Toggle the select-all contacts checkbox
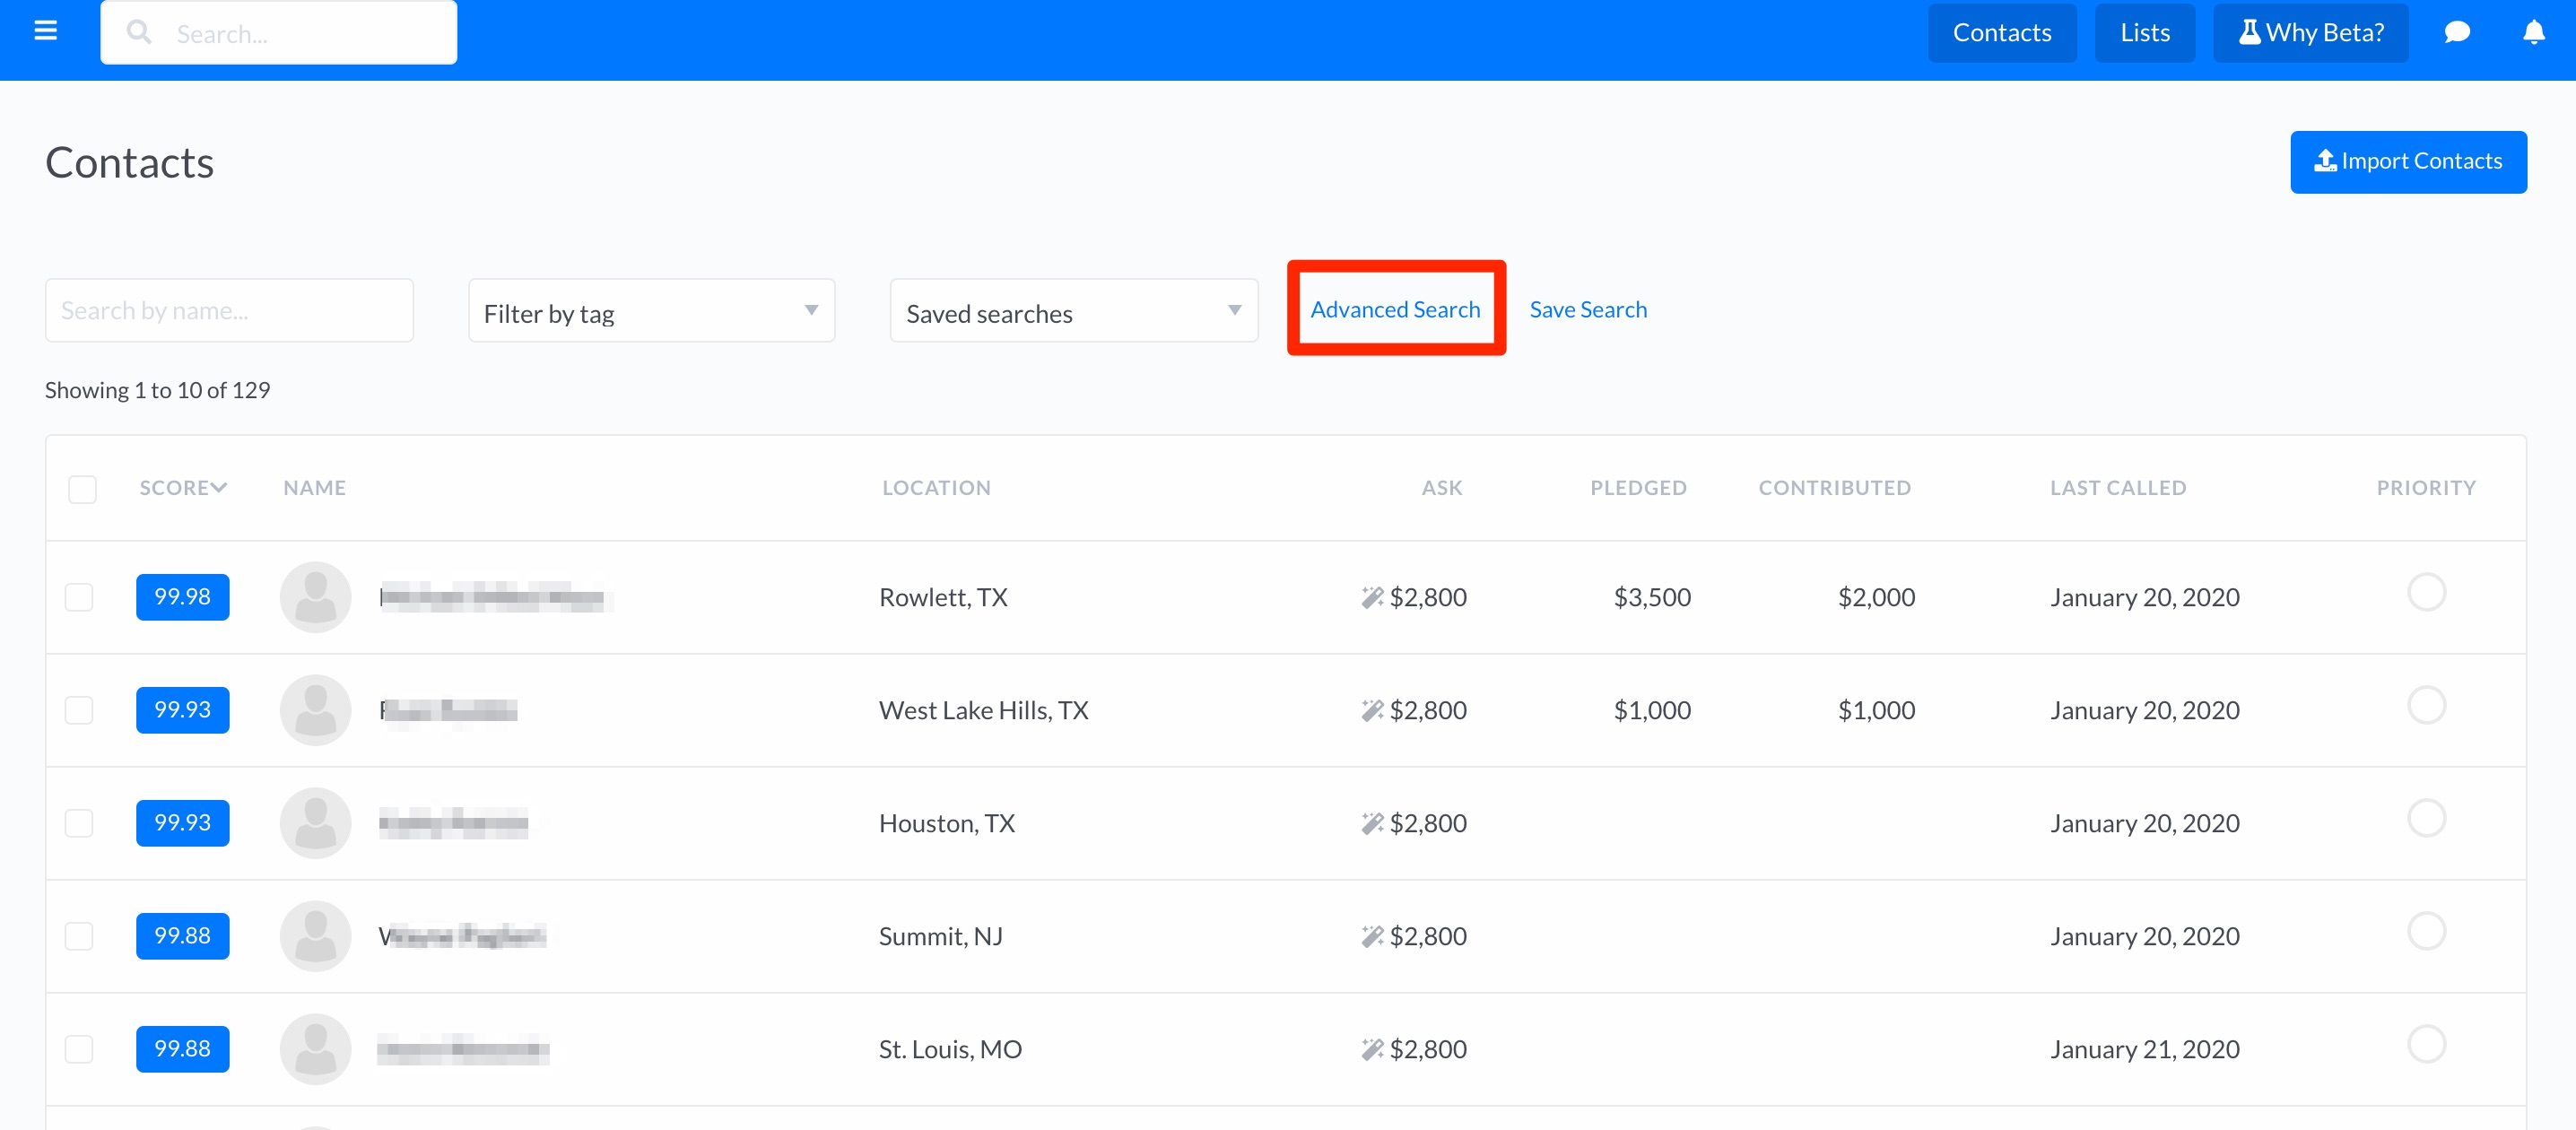Screen dimensions: 2576x1130 (x=82, y=489)
